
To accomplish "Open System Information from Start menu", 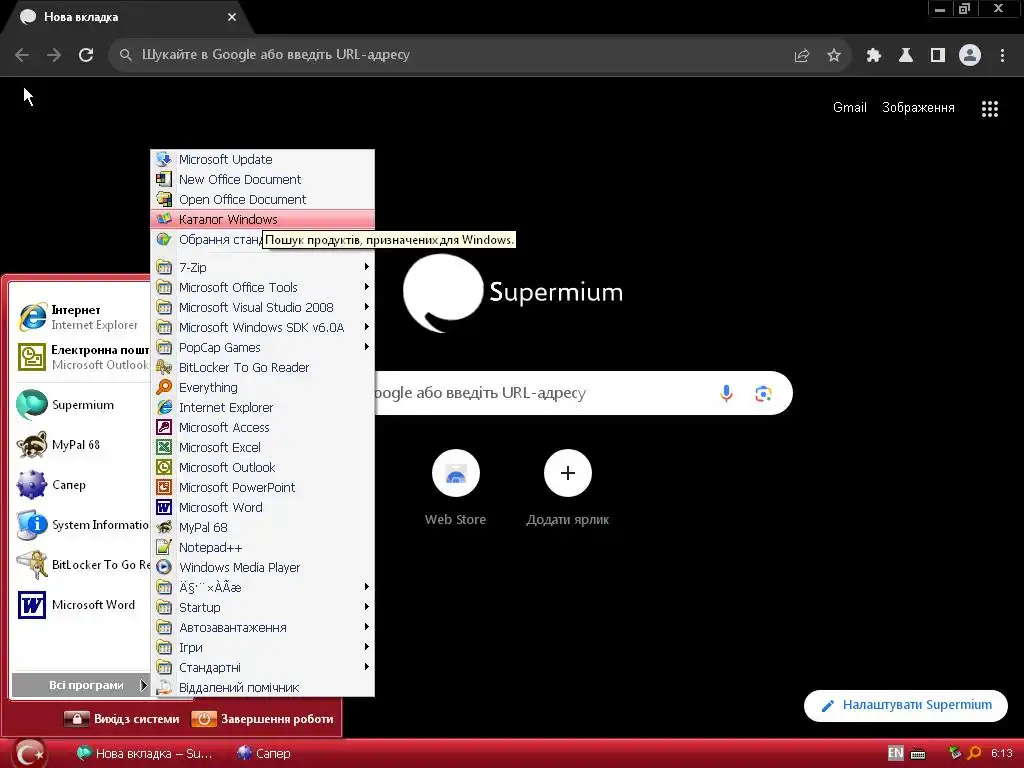I will [x=82, y=525].
